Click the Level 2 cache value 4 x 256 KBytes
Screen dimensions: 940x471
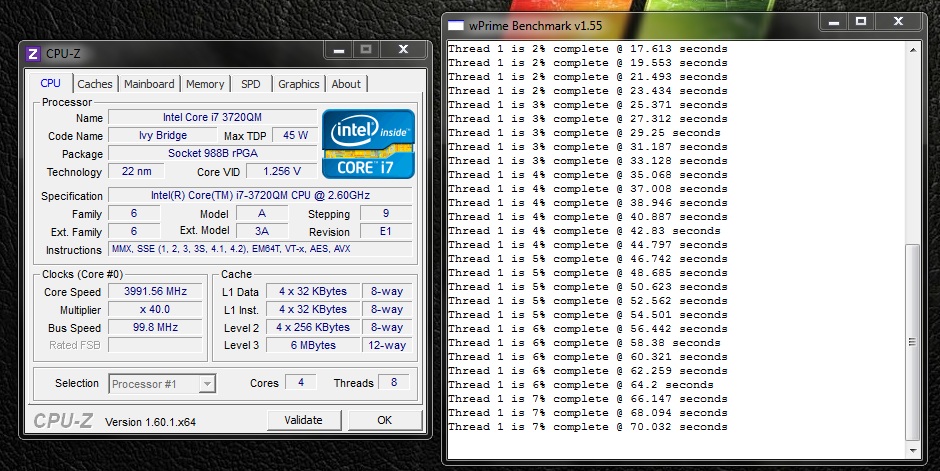pyautogui.click(x=313, y=328)
